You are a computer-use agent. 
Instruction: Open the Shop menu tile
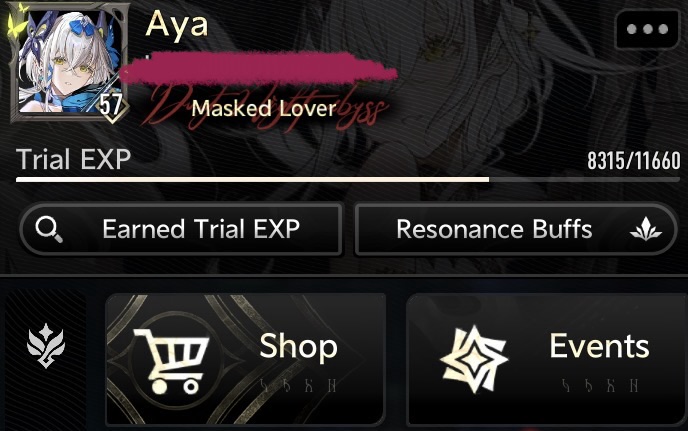tap(245, 359)
